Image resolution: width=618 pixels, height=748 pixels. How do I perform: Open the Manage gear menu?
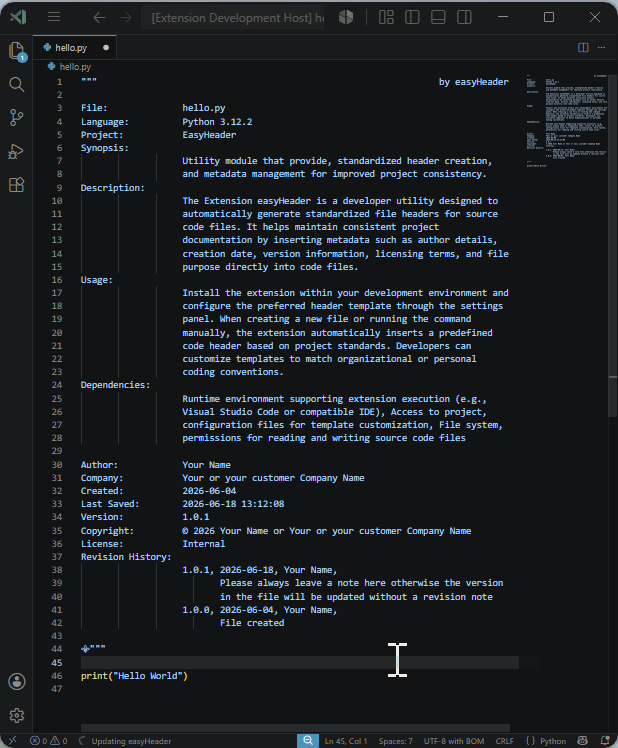17,715
